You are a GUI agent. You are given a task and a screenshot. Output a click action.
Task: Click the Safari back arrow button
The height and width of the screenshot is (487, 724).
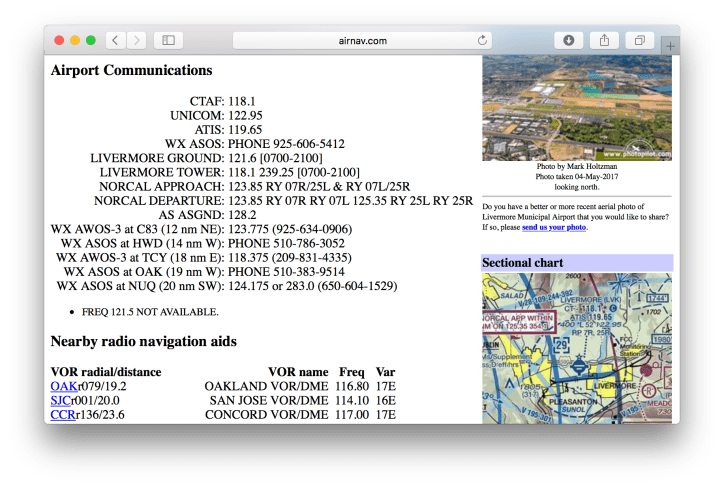(116, 41)
